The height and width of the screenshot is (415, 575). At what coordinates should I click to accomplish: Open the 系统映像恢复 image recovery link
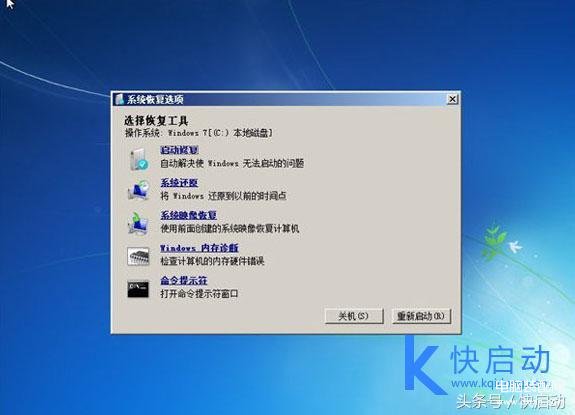click(x=188, y=215)
